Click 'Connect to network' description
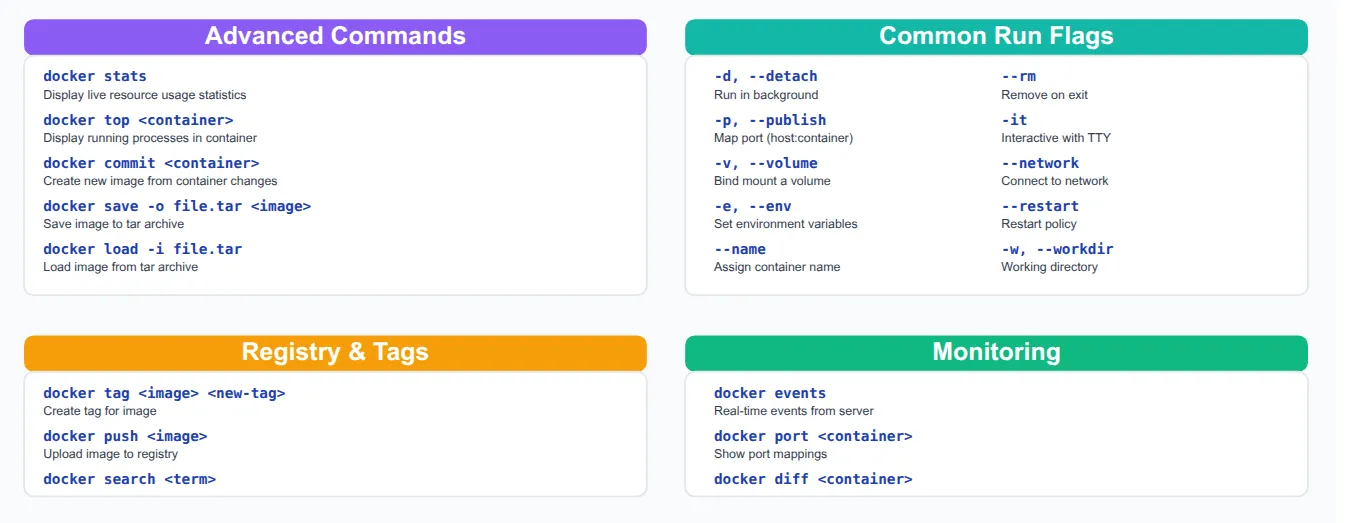 [1054, 181]
